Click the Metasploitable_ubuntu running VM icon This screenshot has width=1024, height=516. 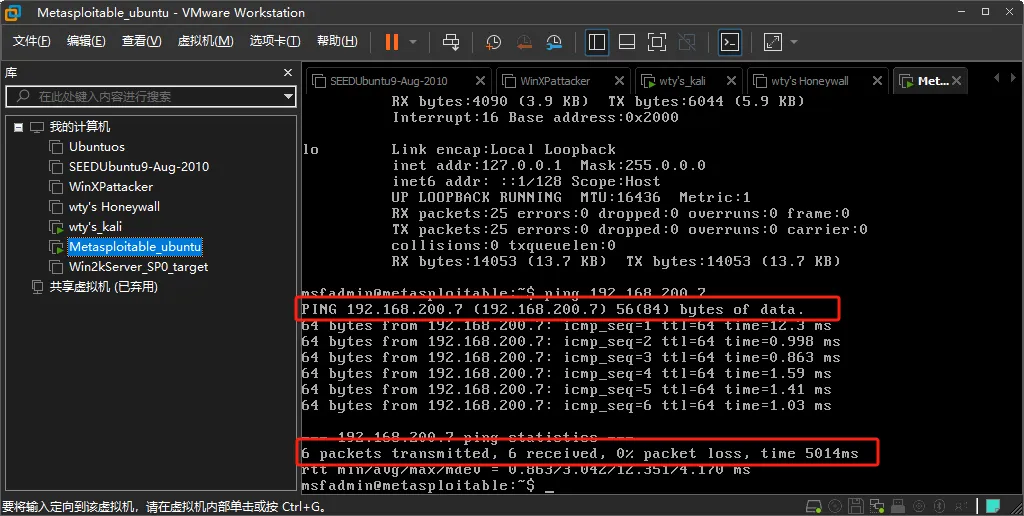[57, 248]
